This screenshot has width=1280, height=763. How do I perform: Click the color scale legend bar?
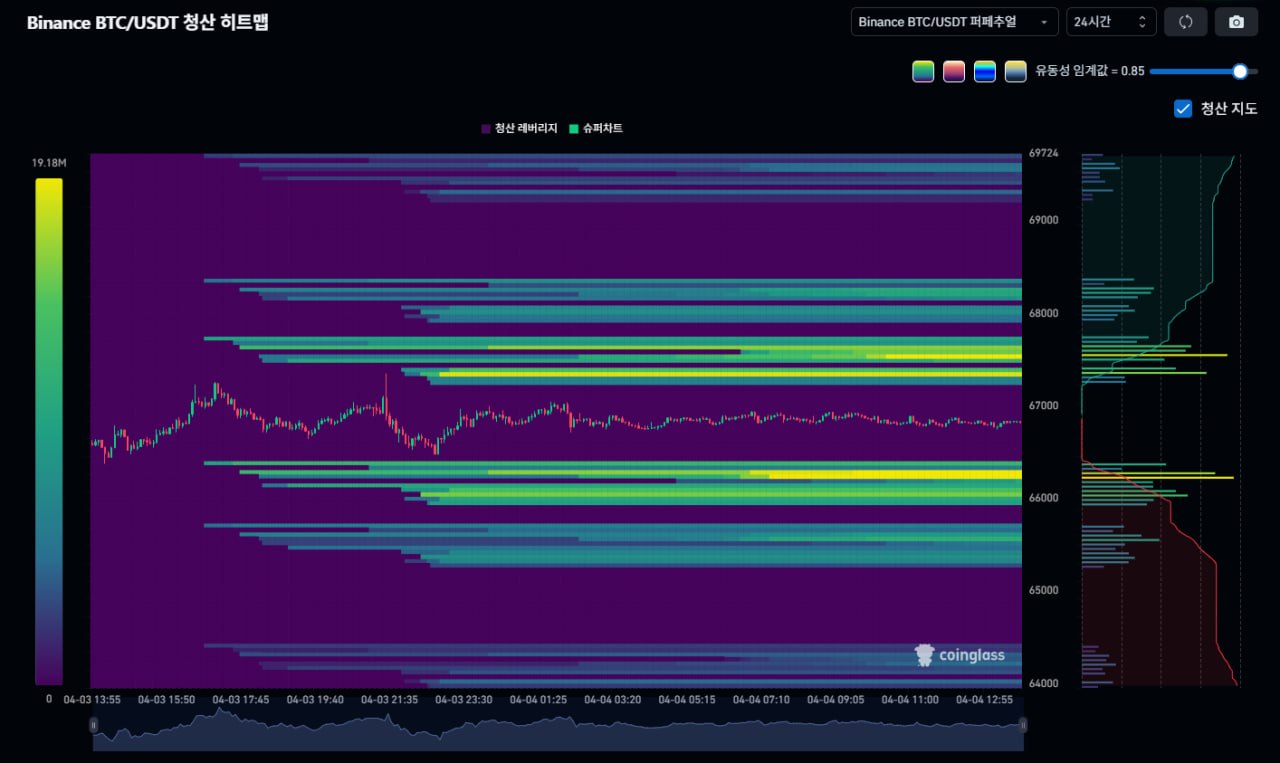coord(48,431)
